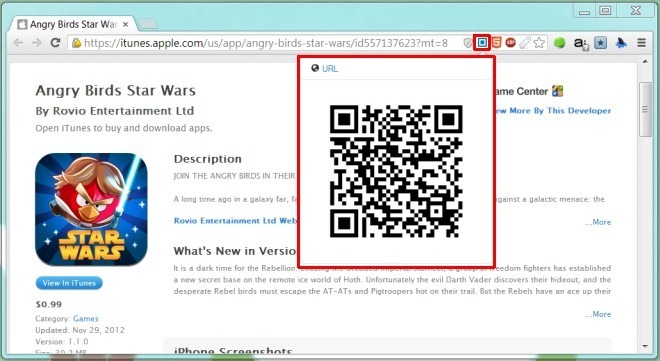Click the globe icon beside URL label
Screen dimensions: 660x361
pyautogui.click(x=315, y=68)
